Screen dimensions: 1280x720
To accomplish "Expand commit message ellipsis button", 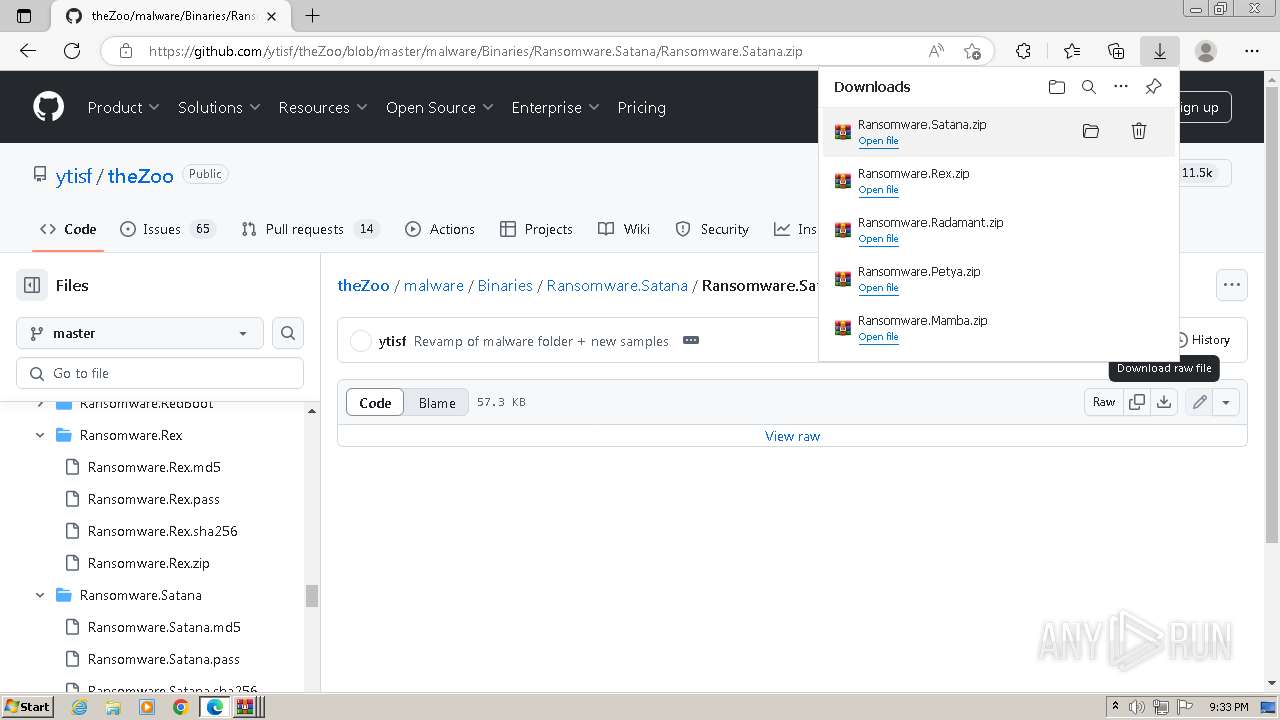I will point(691,340).
